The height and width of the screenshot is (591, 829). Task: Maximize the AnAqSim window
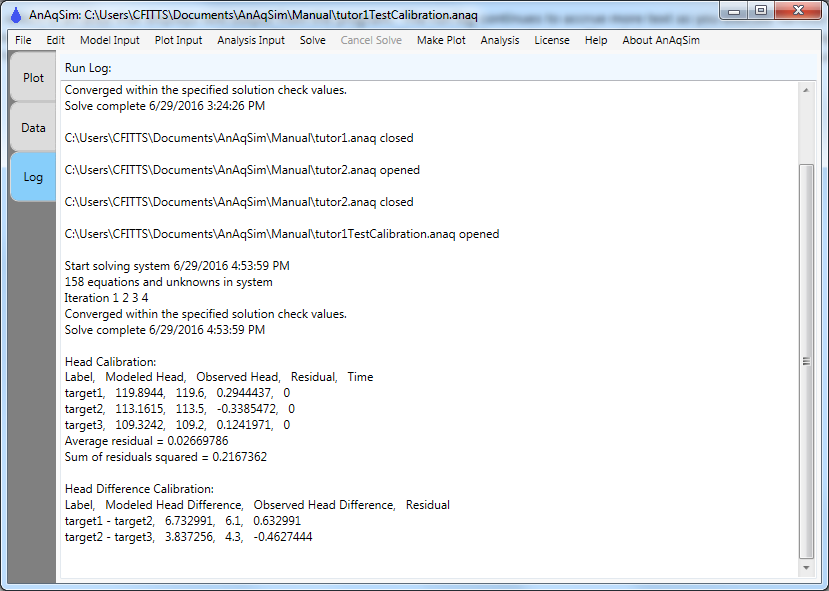(x=761, y=11)
